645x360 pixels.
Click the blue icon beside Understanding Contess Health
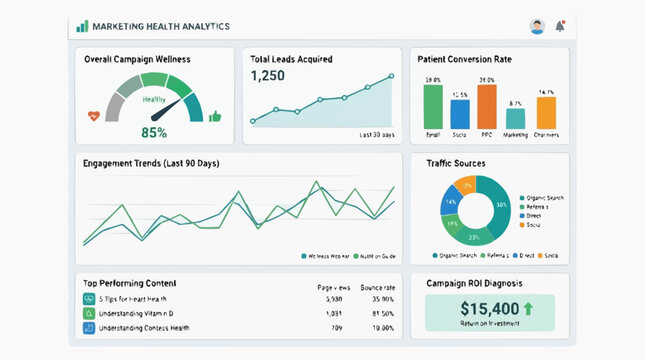[89, 328]
